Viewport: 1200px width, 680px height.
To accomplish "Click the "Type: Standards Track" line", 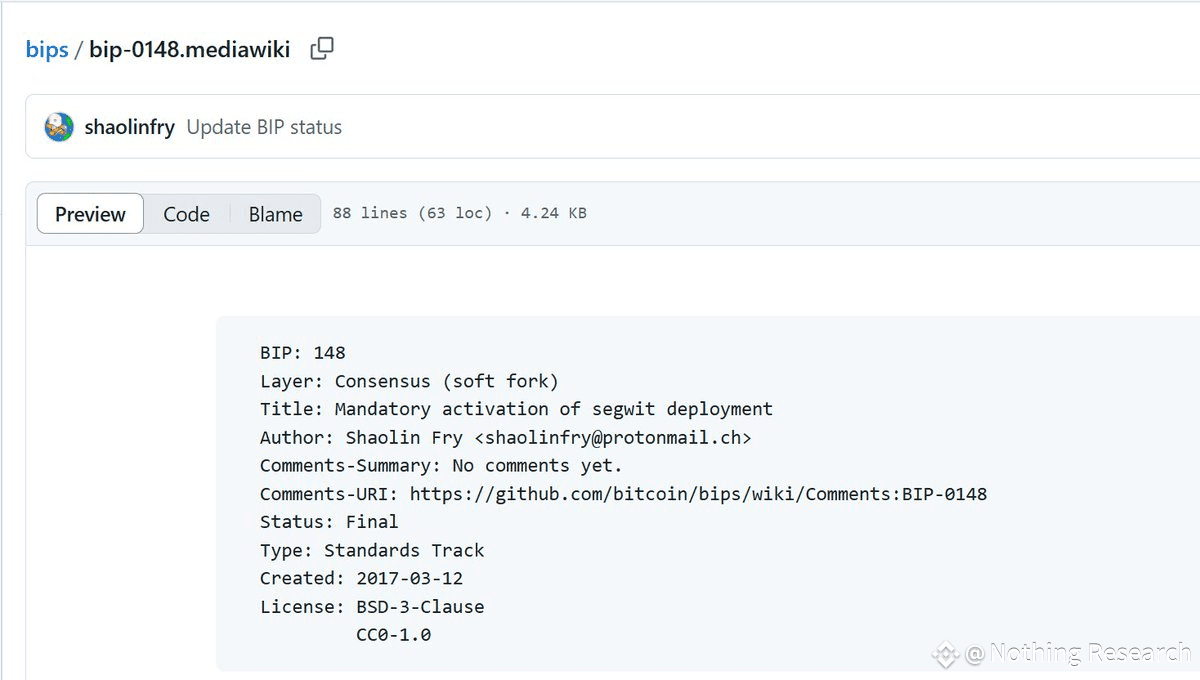I will click(372, 550).
